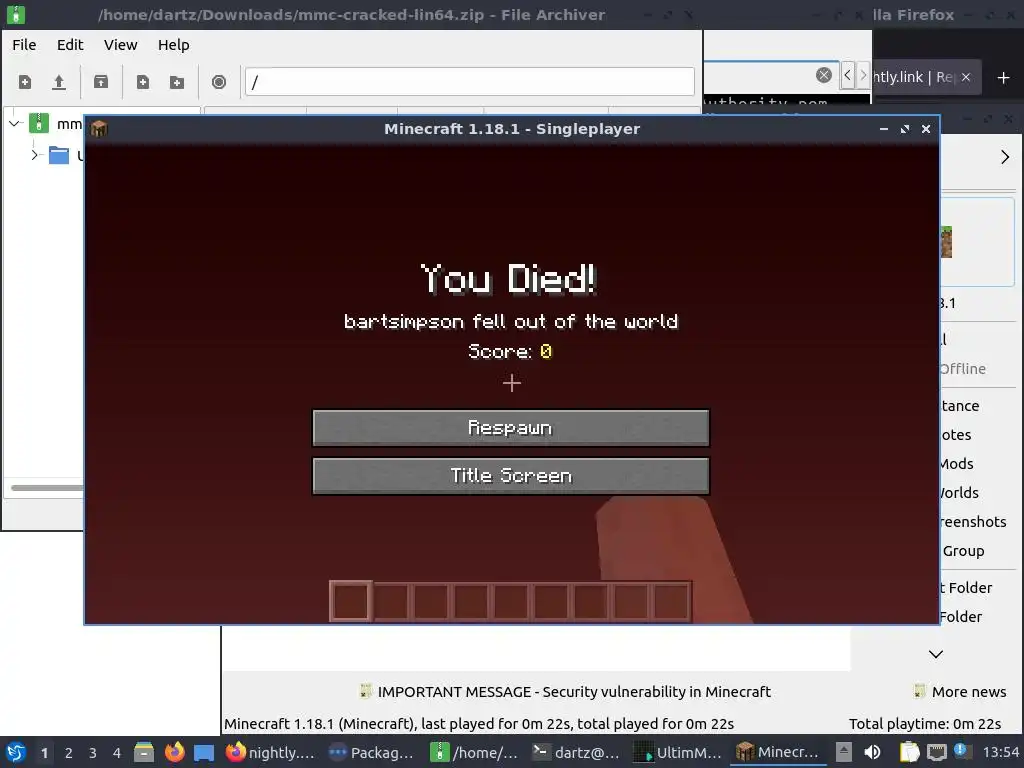Switch to dartz@ terminal taskbar window
1024x768 pixels.
[577, 752]
